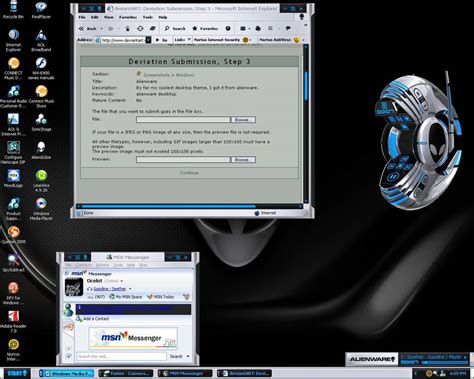Click the Back button in Internet Explorer
Viewport: 474px width, 379px height.
click(88, 29)
